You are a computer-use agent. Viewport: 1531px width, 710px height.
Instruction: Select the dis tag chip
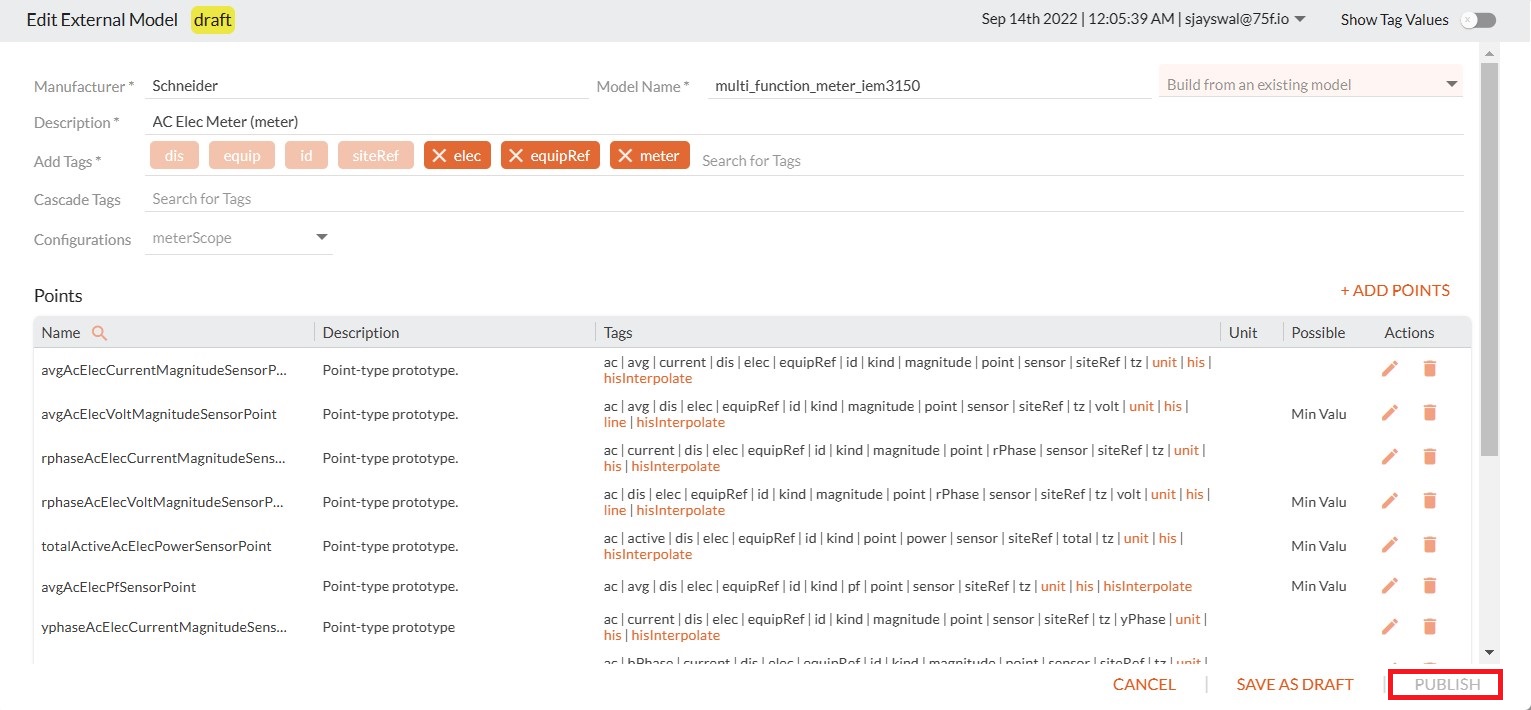click(174, 155)
